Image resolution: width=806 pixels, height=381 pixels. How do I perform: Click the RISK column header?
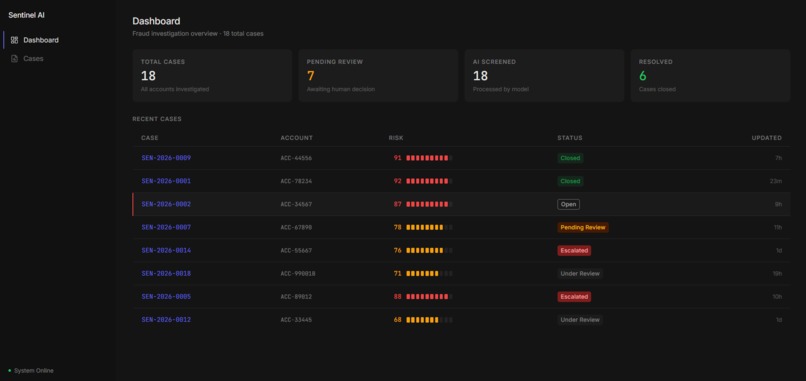[396, 138]
